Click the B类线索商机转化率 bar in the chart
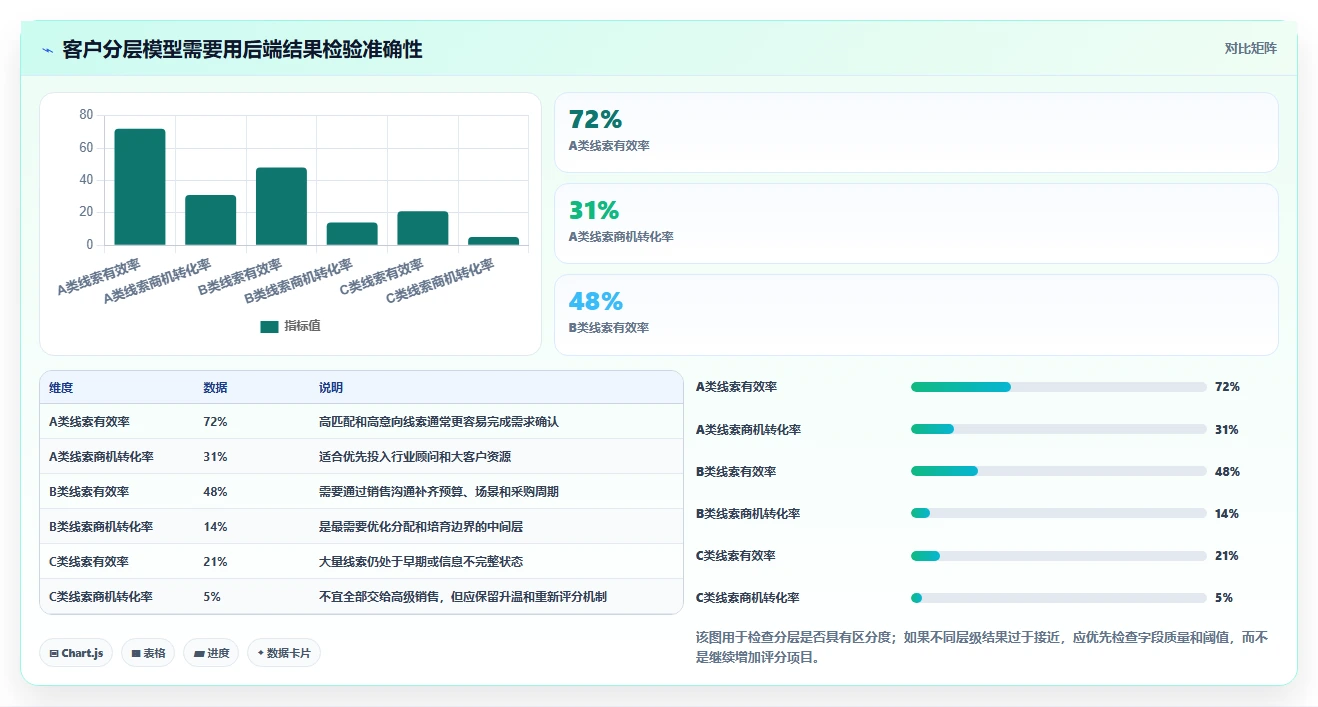 click(352, 234)
